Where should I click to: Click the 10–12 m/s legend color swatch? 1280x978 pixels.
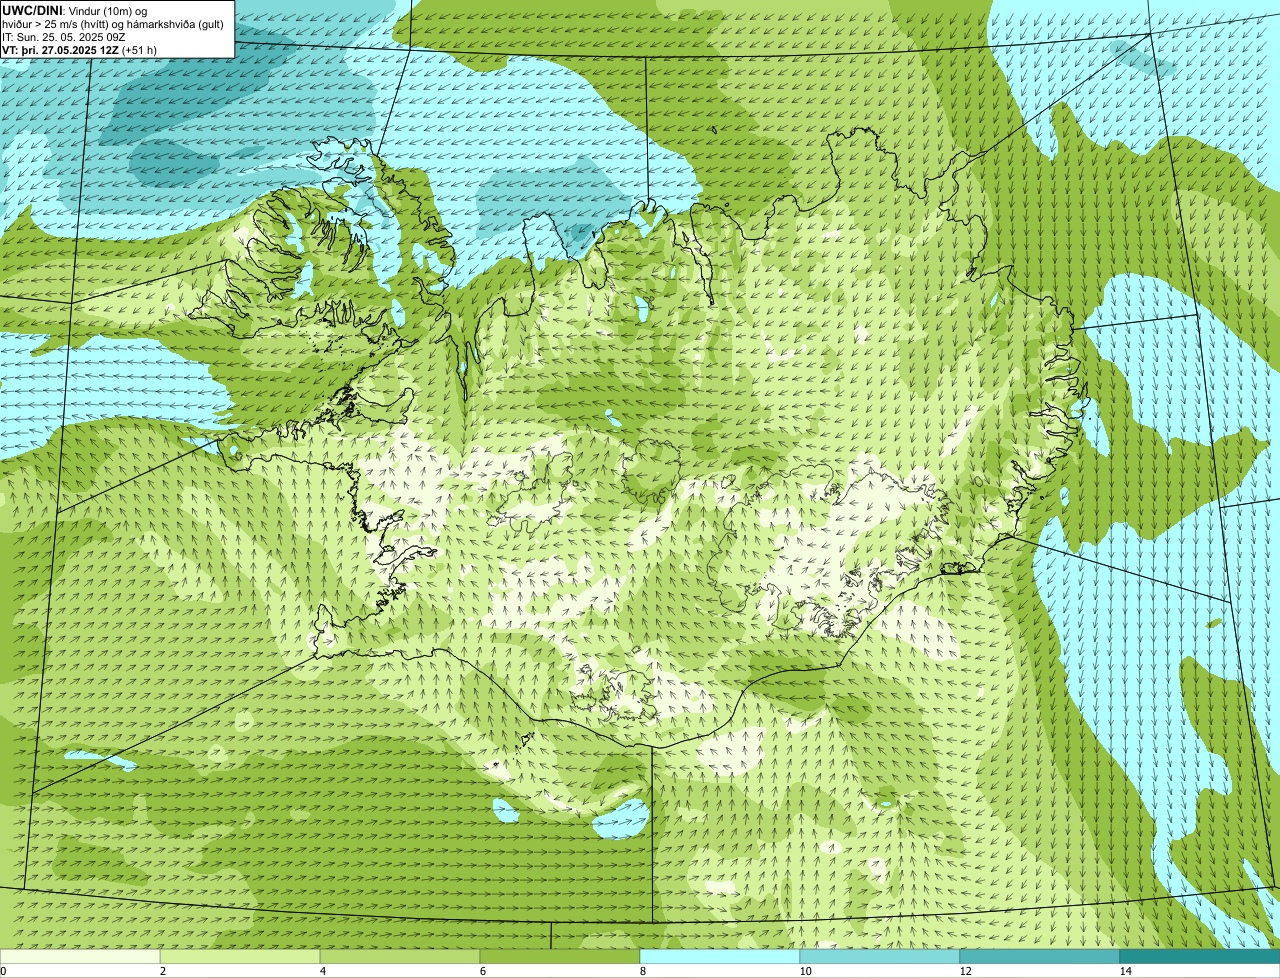click(880, 956)
